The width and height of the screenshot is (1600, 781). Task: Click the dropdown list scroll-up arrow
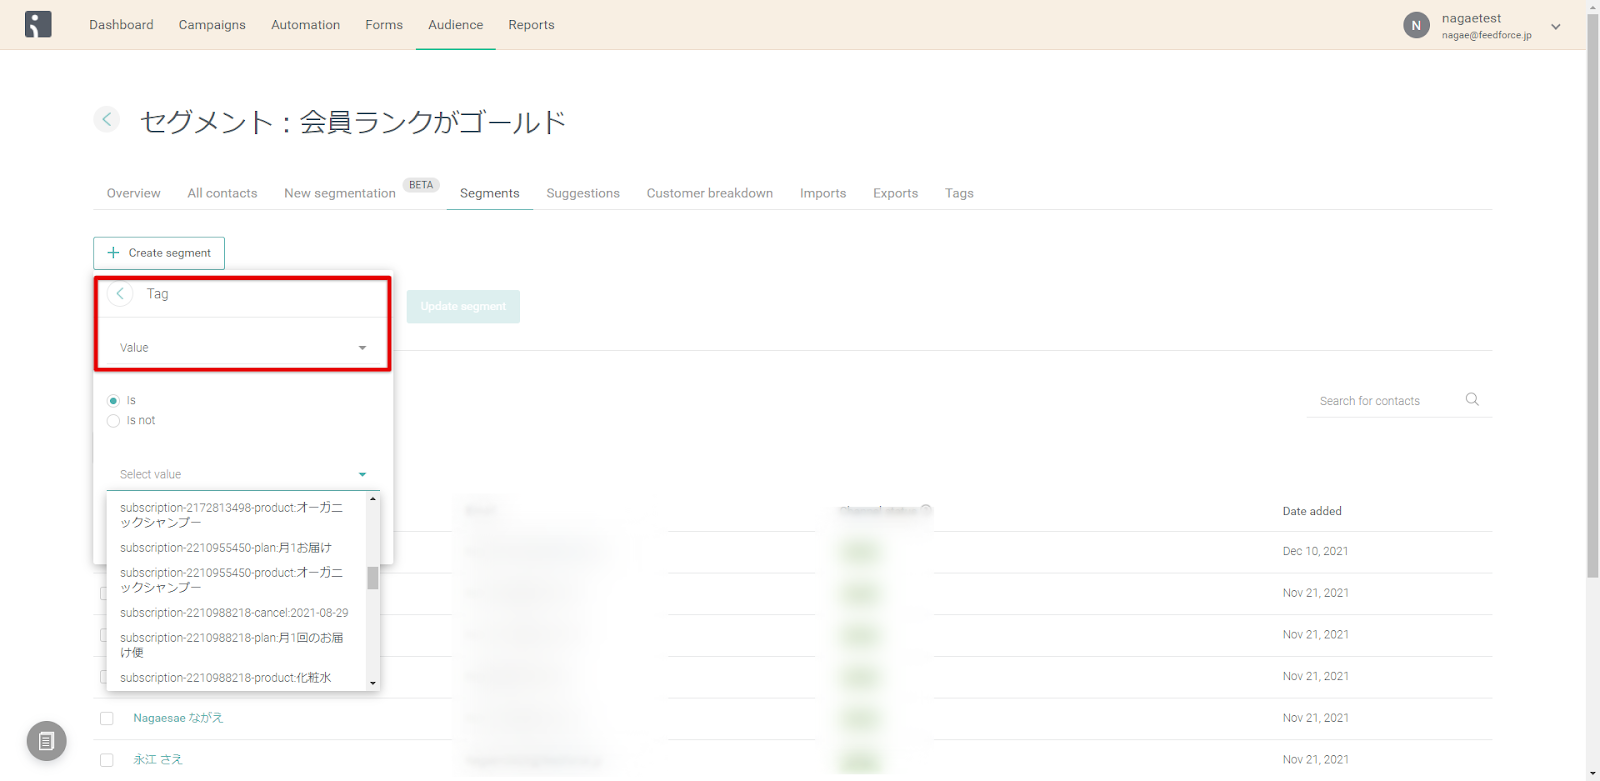pos(373,498)
